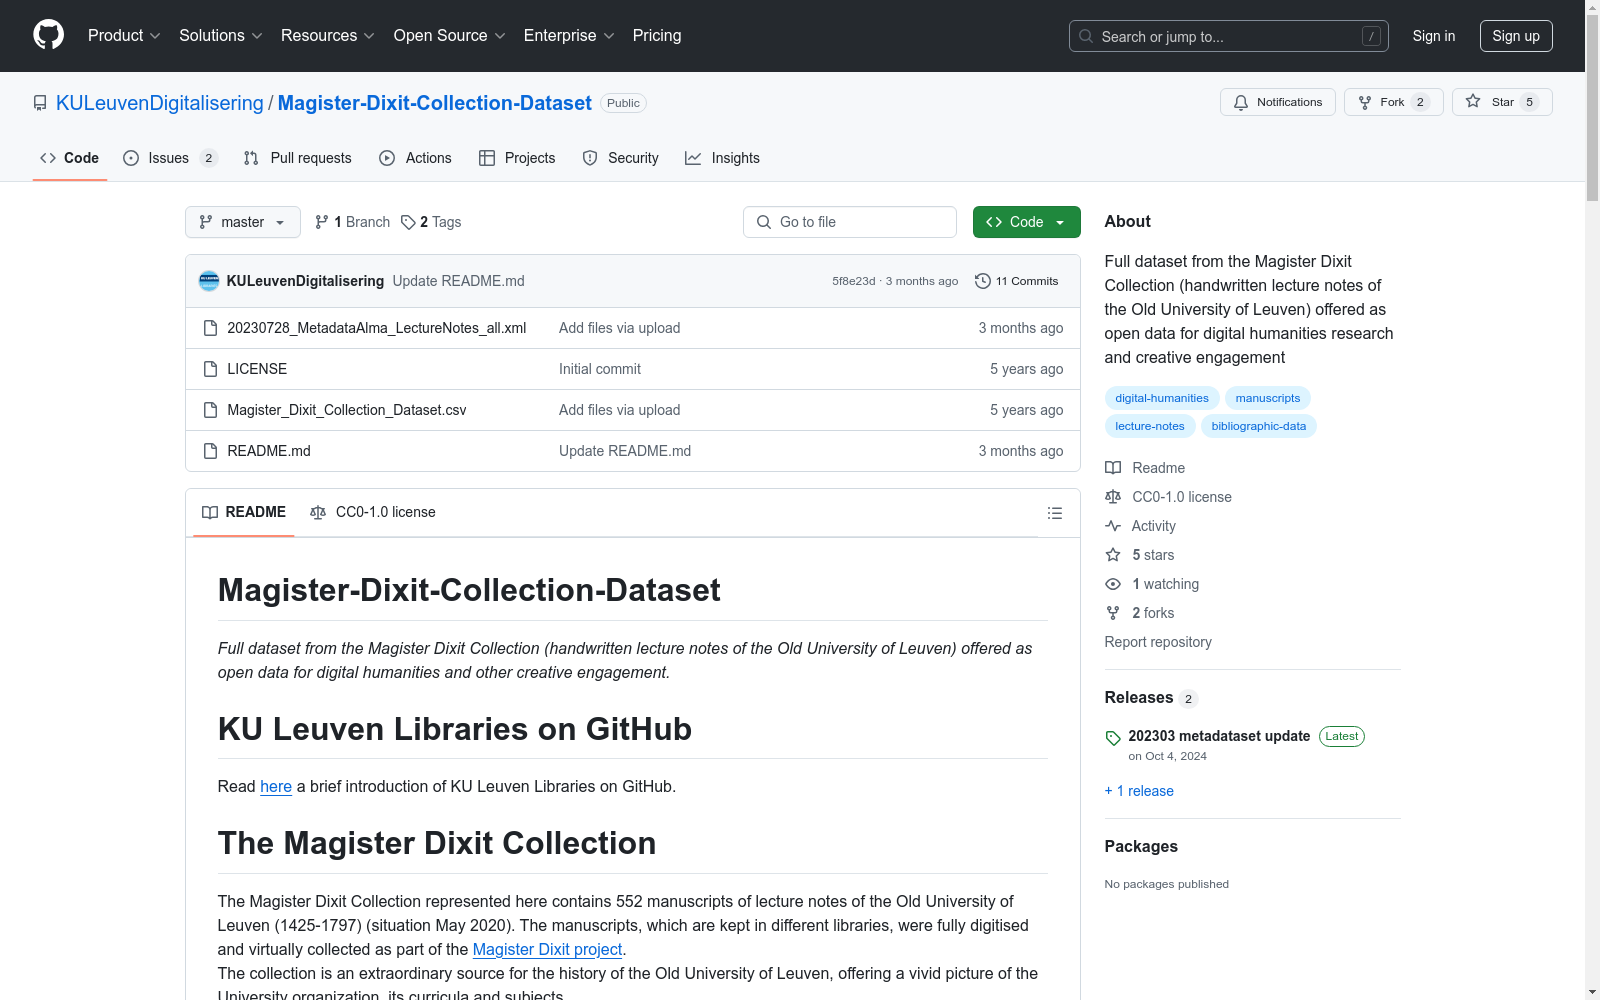The image size is (1600, 1000).
Task: Open the green Code dropdown
Action: [x=1026, y=222]
